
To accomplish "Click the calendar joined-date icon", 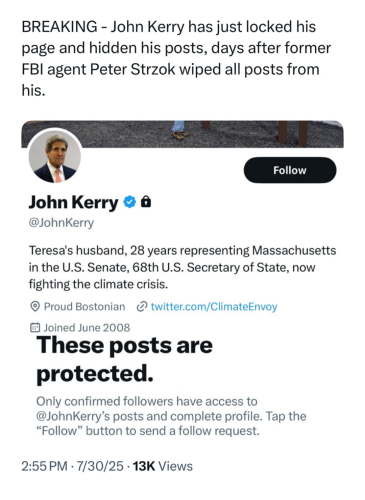I will [x=35, y=327].
